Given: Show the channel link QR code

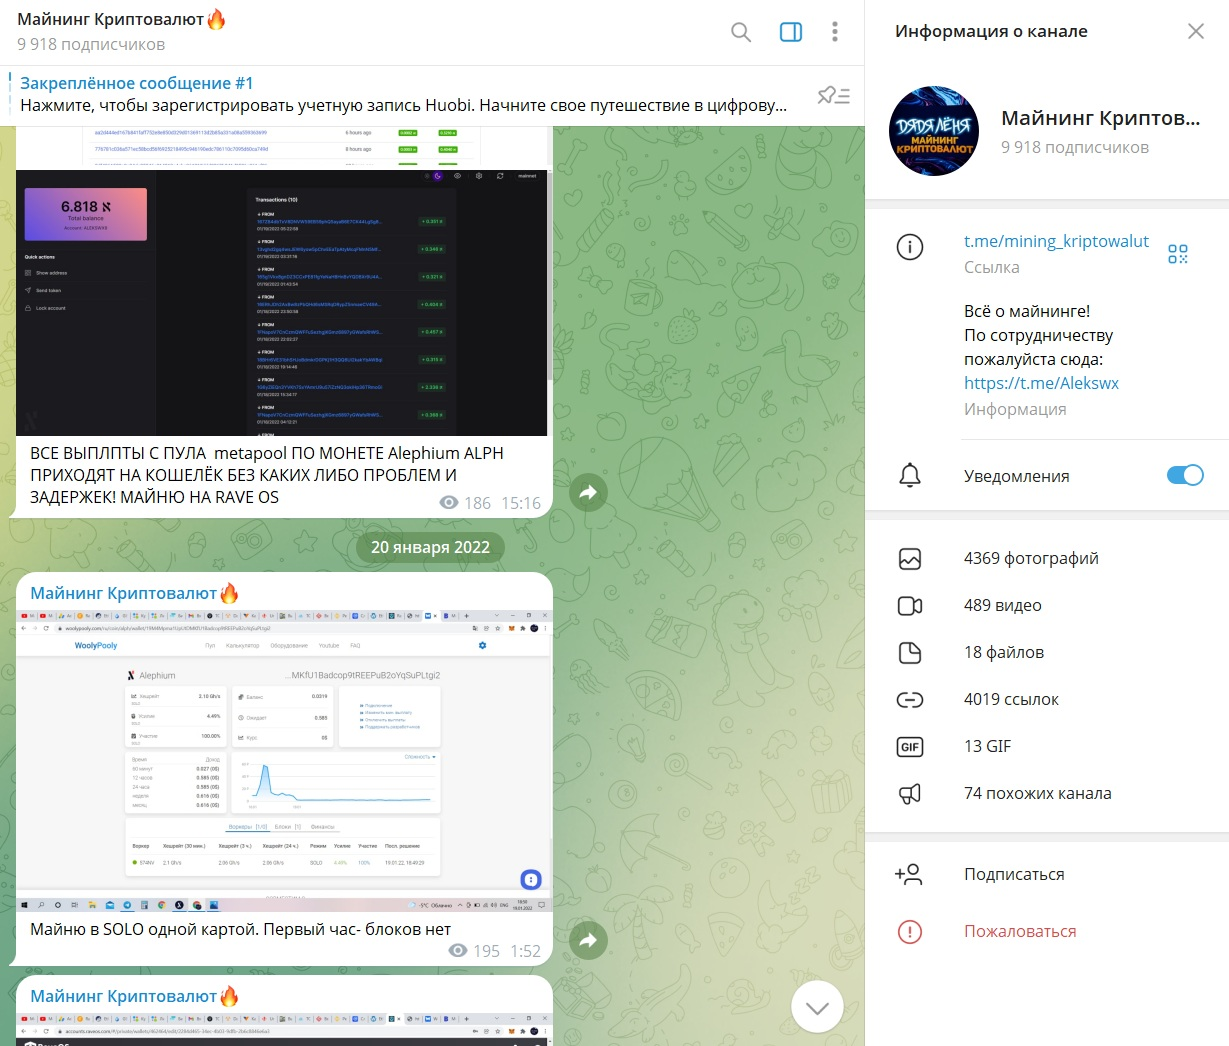Looking at the screenshot, I should [1178, 254].
